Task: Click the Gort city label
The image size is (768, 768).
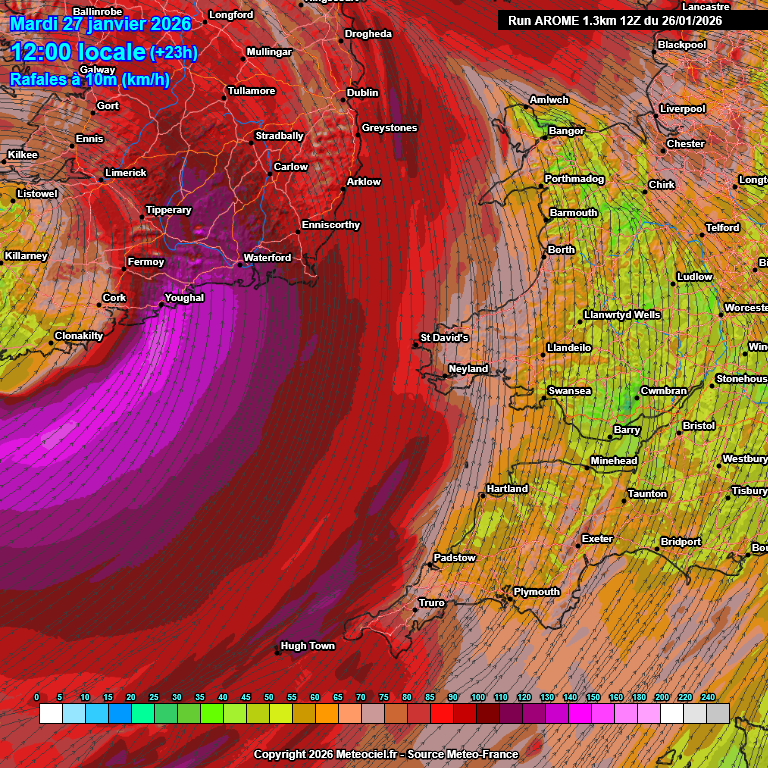Action: [x=108, y=106]
